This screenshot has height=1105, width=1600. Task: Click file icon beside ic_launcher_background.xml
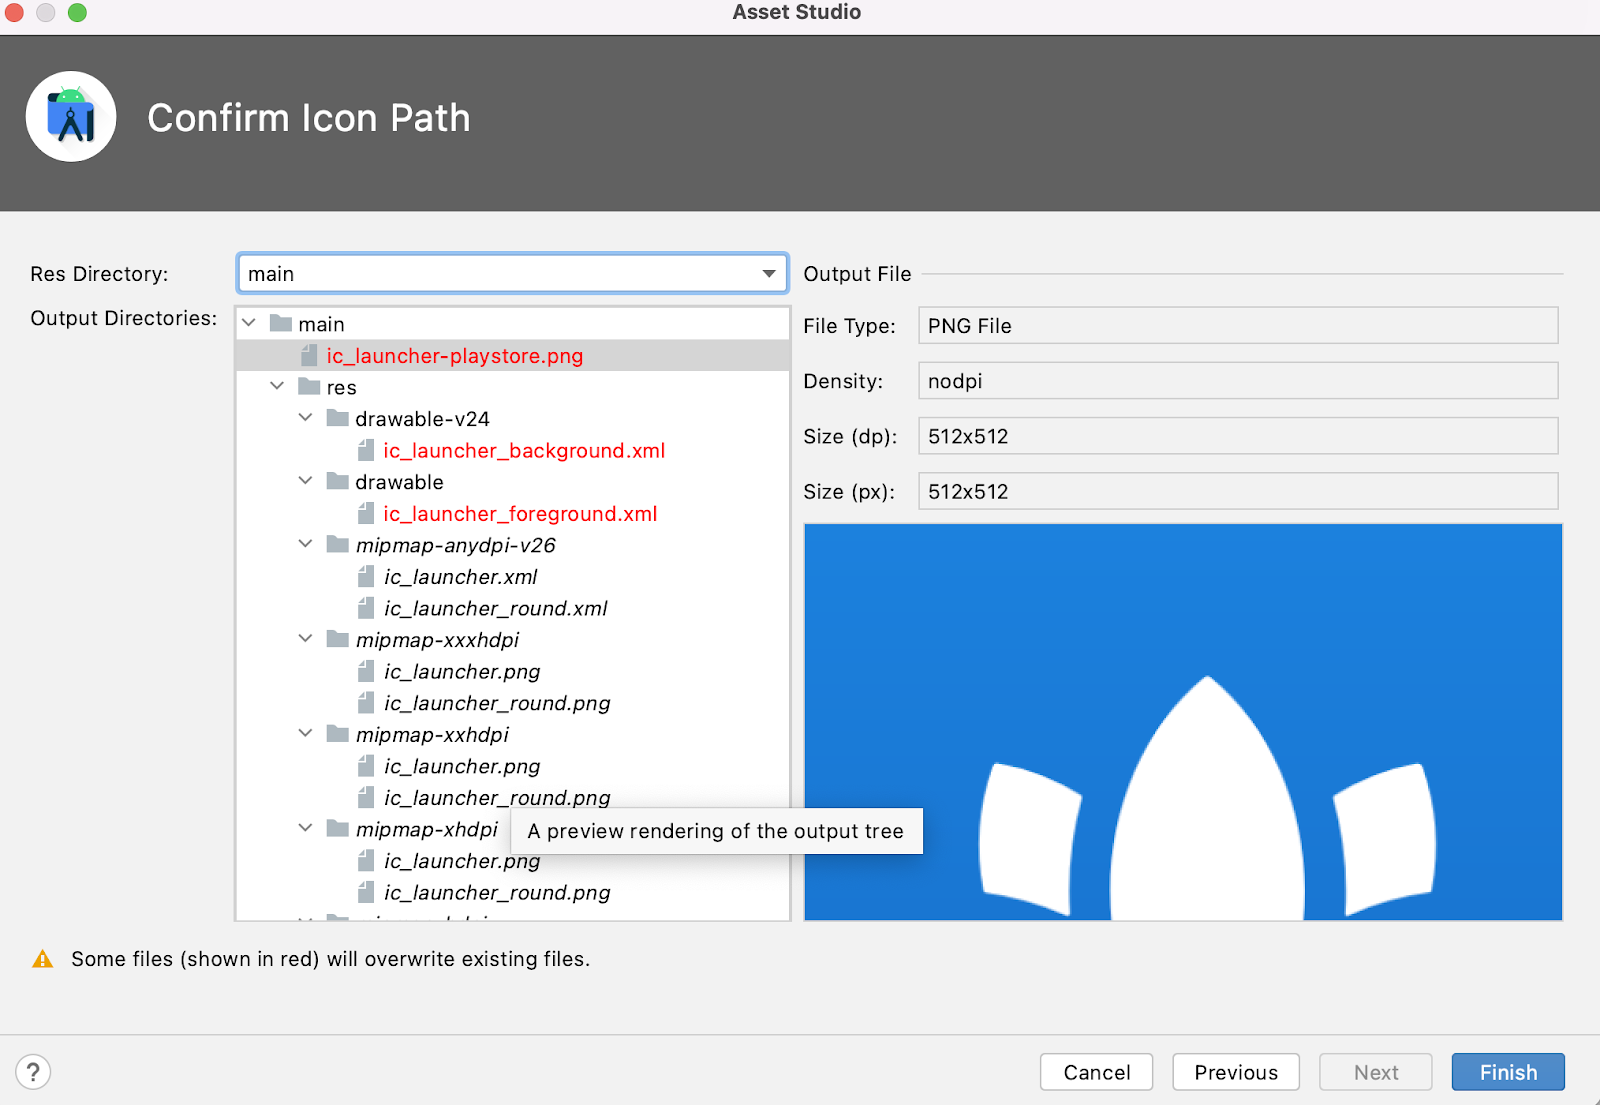366,451
